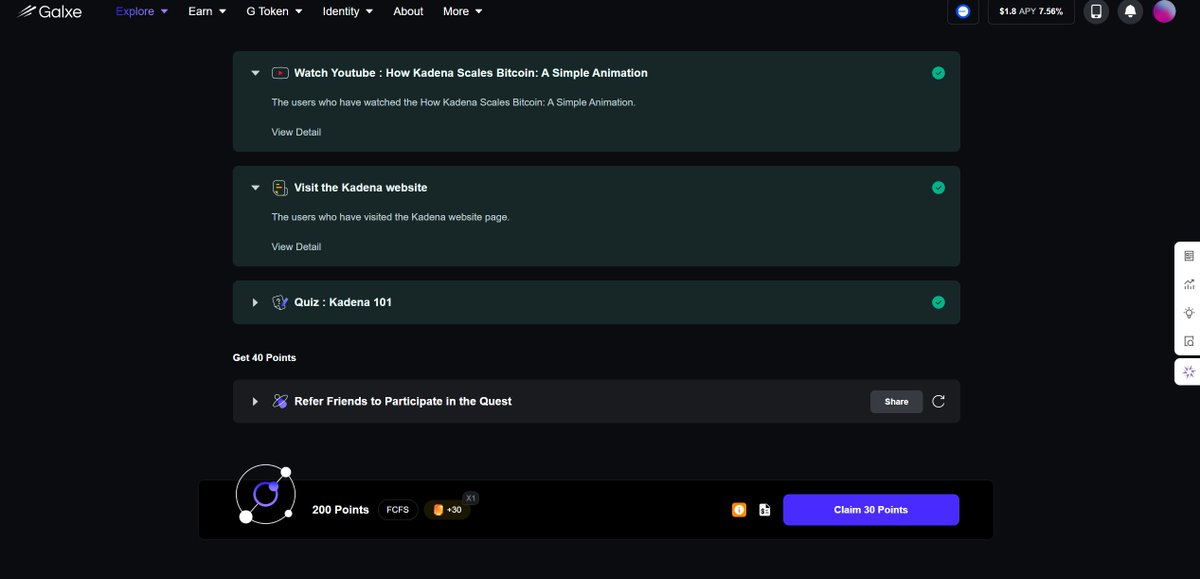1200x579 pixels.
Task: Open View Detail under the Youtube task
Action: pos(295,131)
